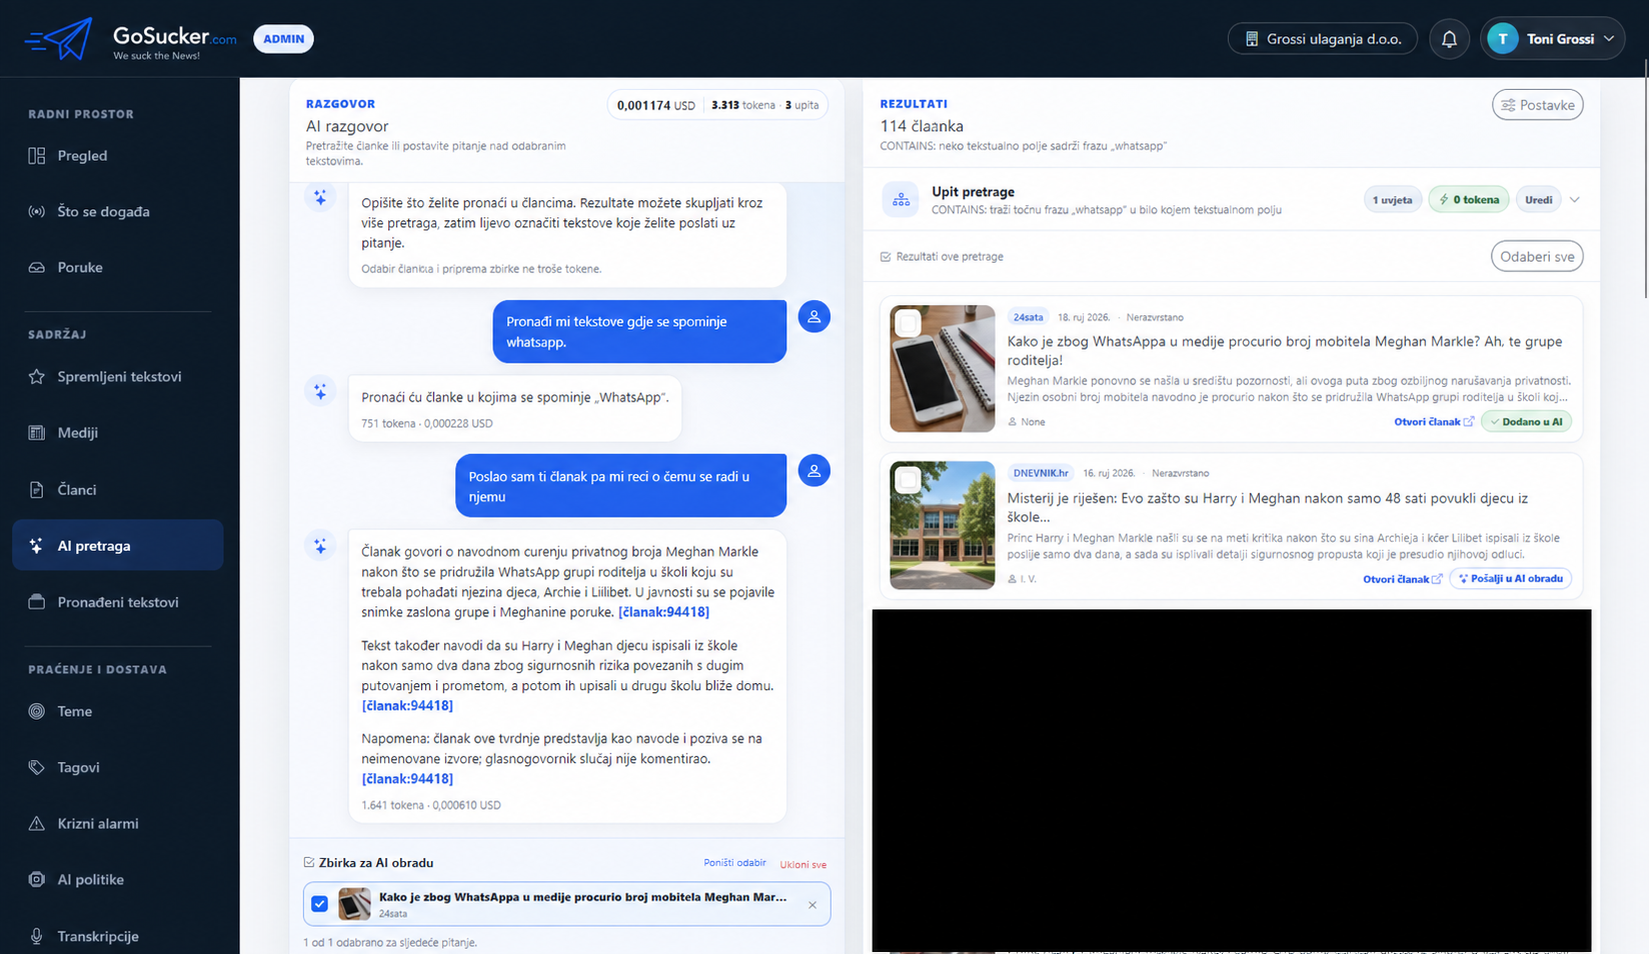This screenshot has width=1649, height=954.
Task: Open the notifications bell
Action: pos(1449,39)
